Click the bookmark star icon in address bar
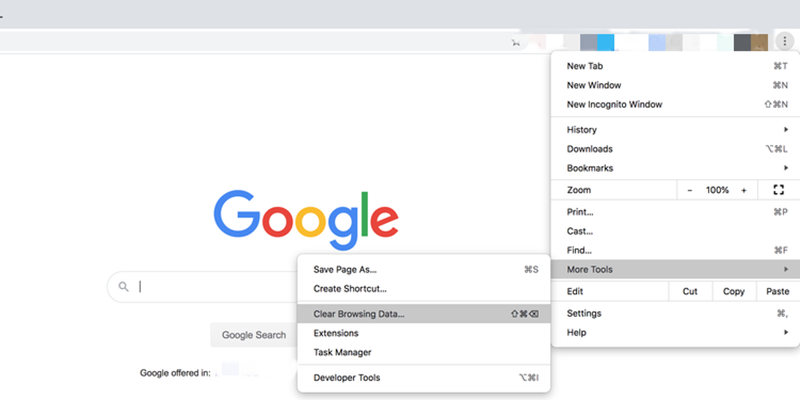Screen dimensions: 800x400 pyautogui.click(x=516, y=43)
